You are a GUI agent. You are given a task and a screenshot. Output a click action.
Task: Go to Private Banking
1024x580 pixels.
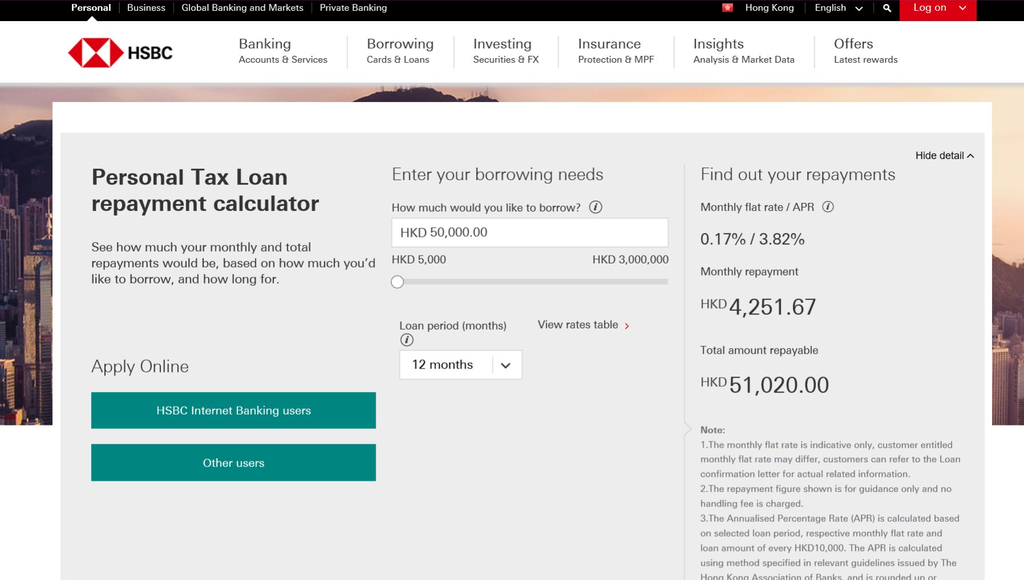[353, 8]
